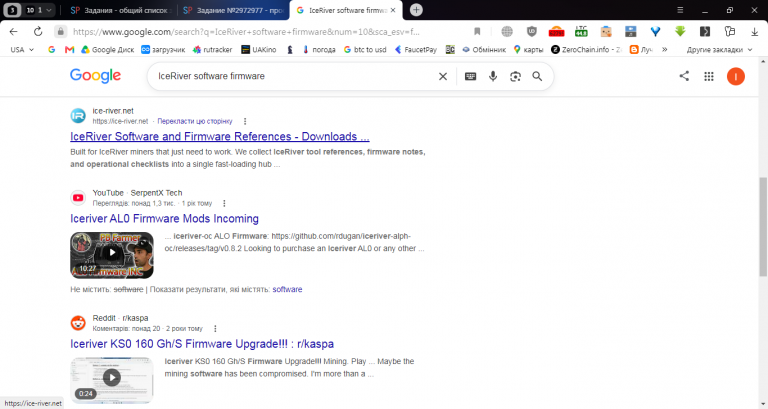Image resolution: width=768 pixels, height=409 pixels.
Task: Open the Обмінник bookmark
Action: point(484,49)
